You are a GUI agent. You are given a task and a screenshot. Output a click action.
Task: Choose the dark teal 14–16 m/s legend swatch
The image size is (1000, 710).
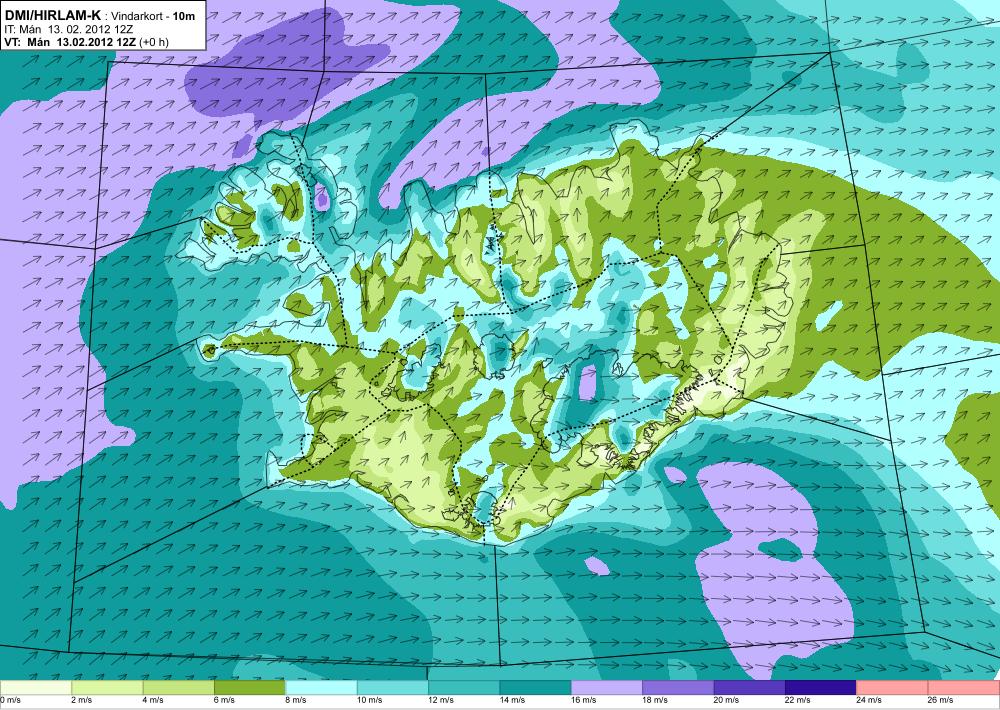click(536, 688)
